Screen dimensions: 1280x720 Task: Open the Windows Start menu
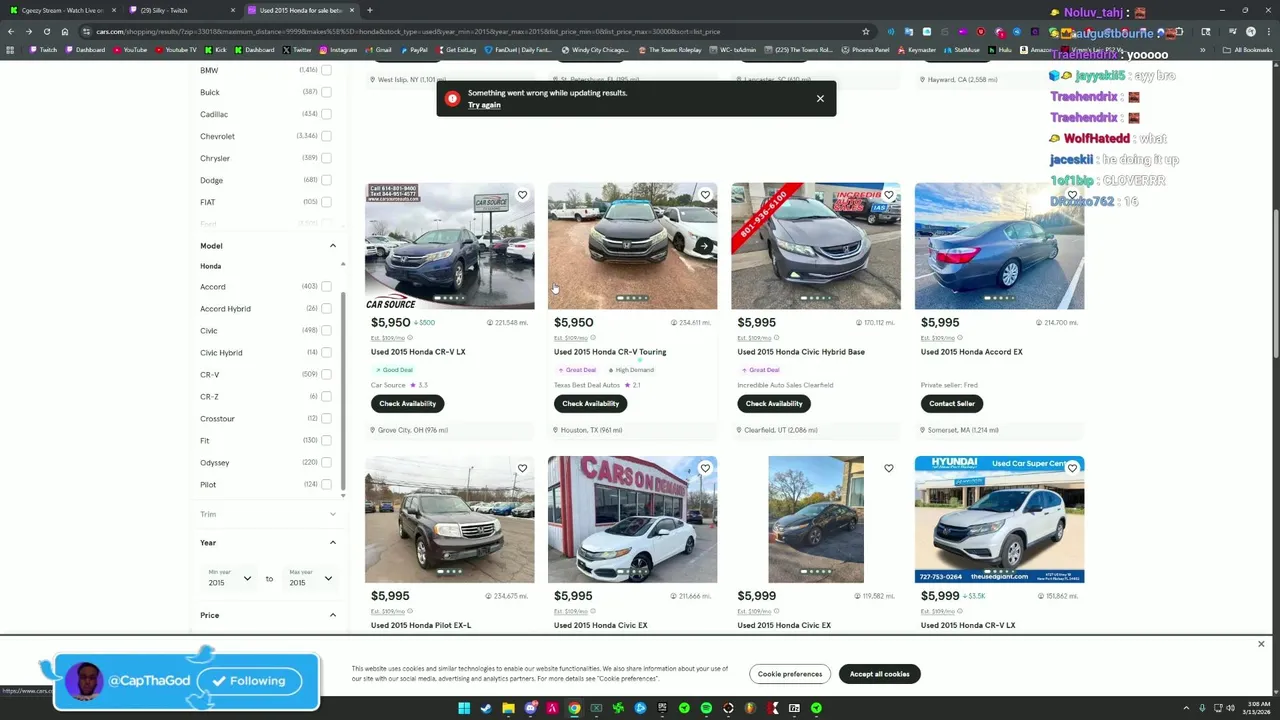pos(464,708)
